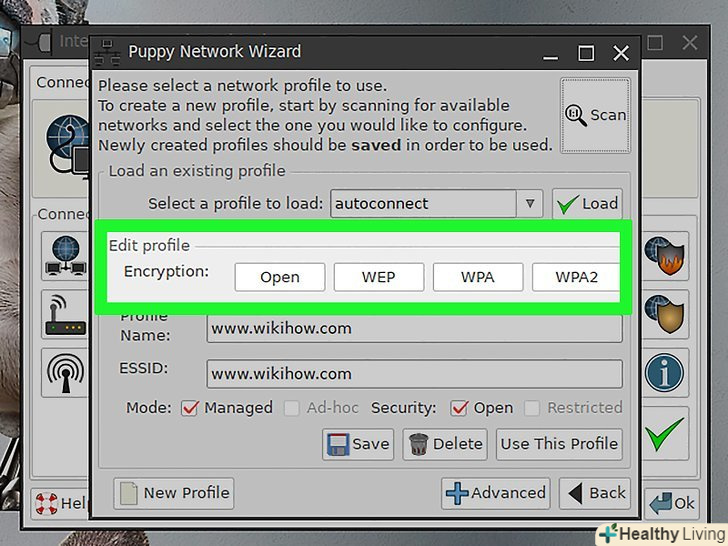
Task: Click firewall flame shield icon in background window
Action: click(x=665, y=256)
